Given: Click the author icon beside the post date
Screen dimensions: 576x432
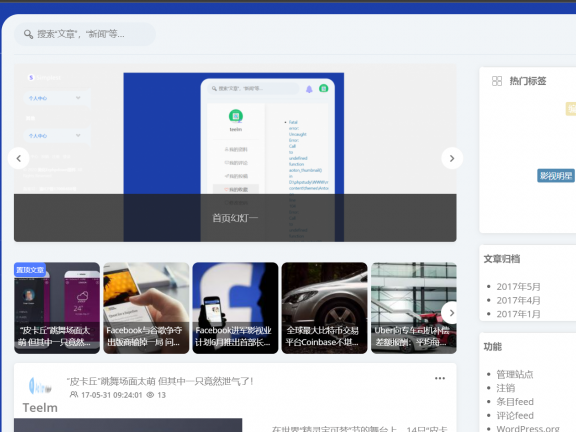Looking at the screenshot, I should click(x=74, y=395).
